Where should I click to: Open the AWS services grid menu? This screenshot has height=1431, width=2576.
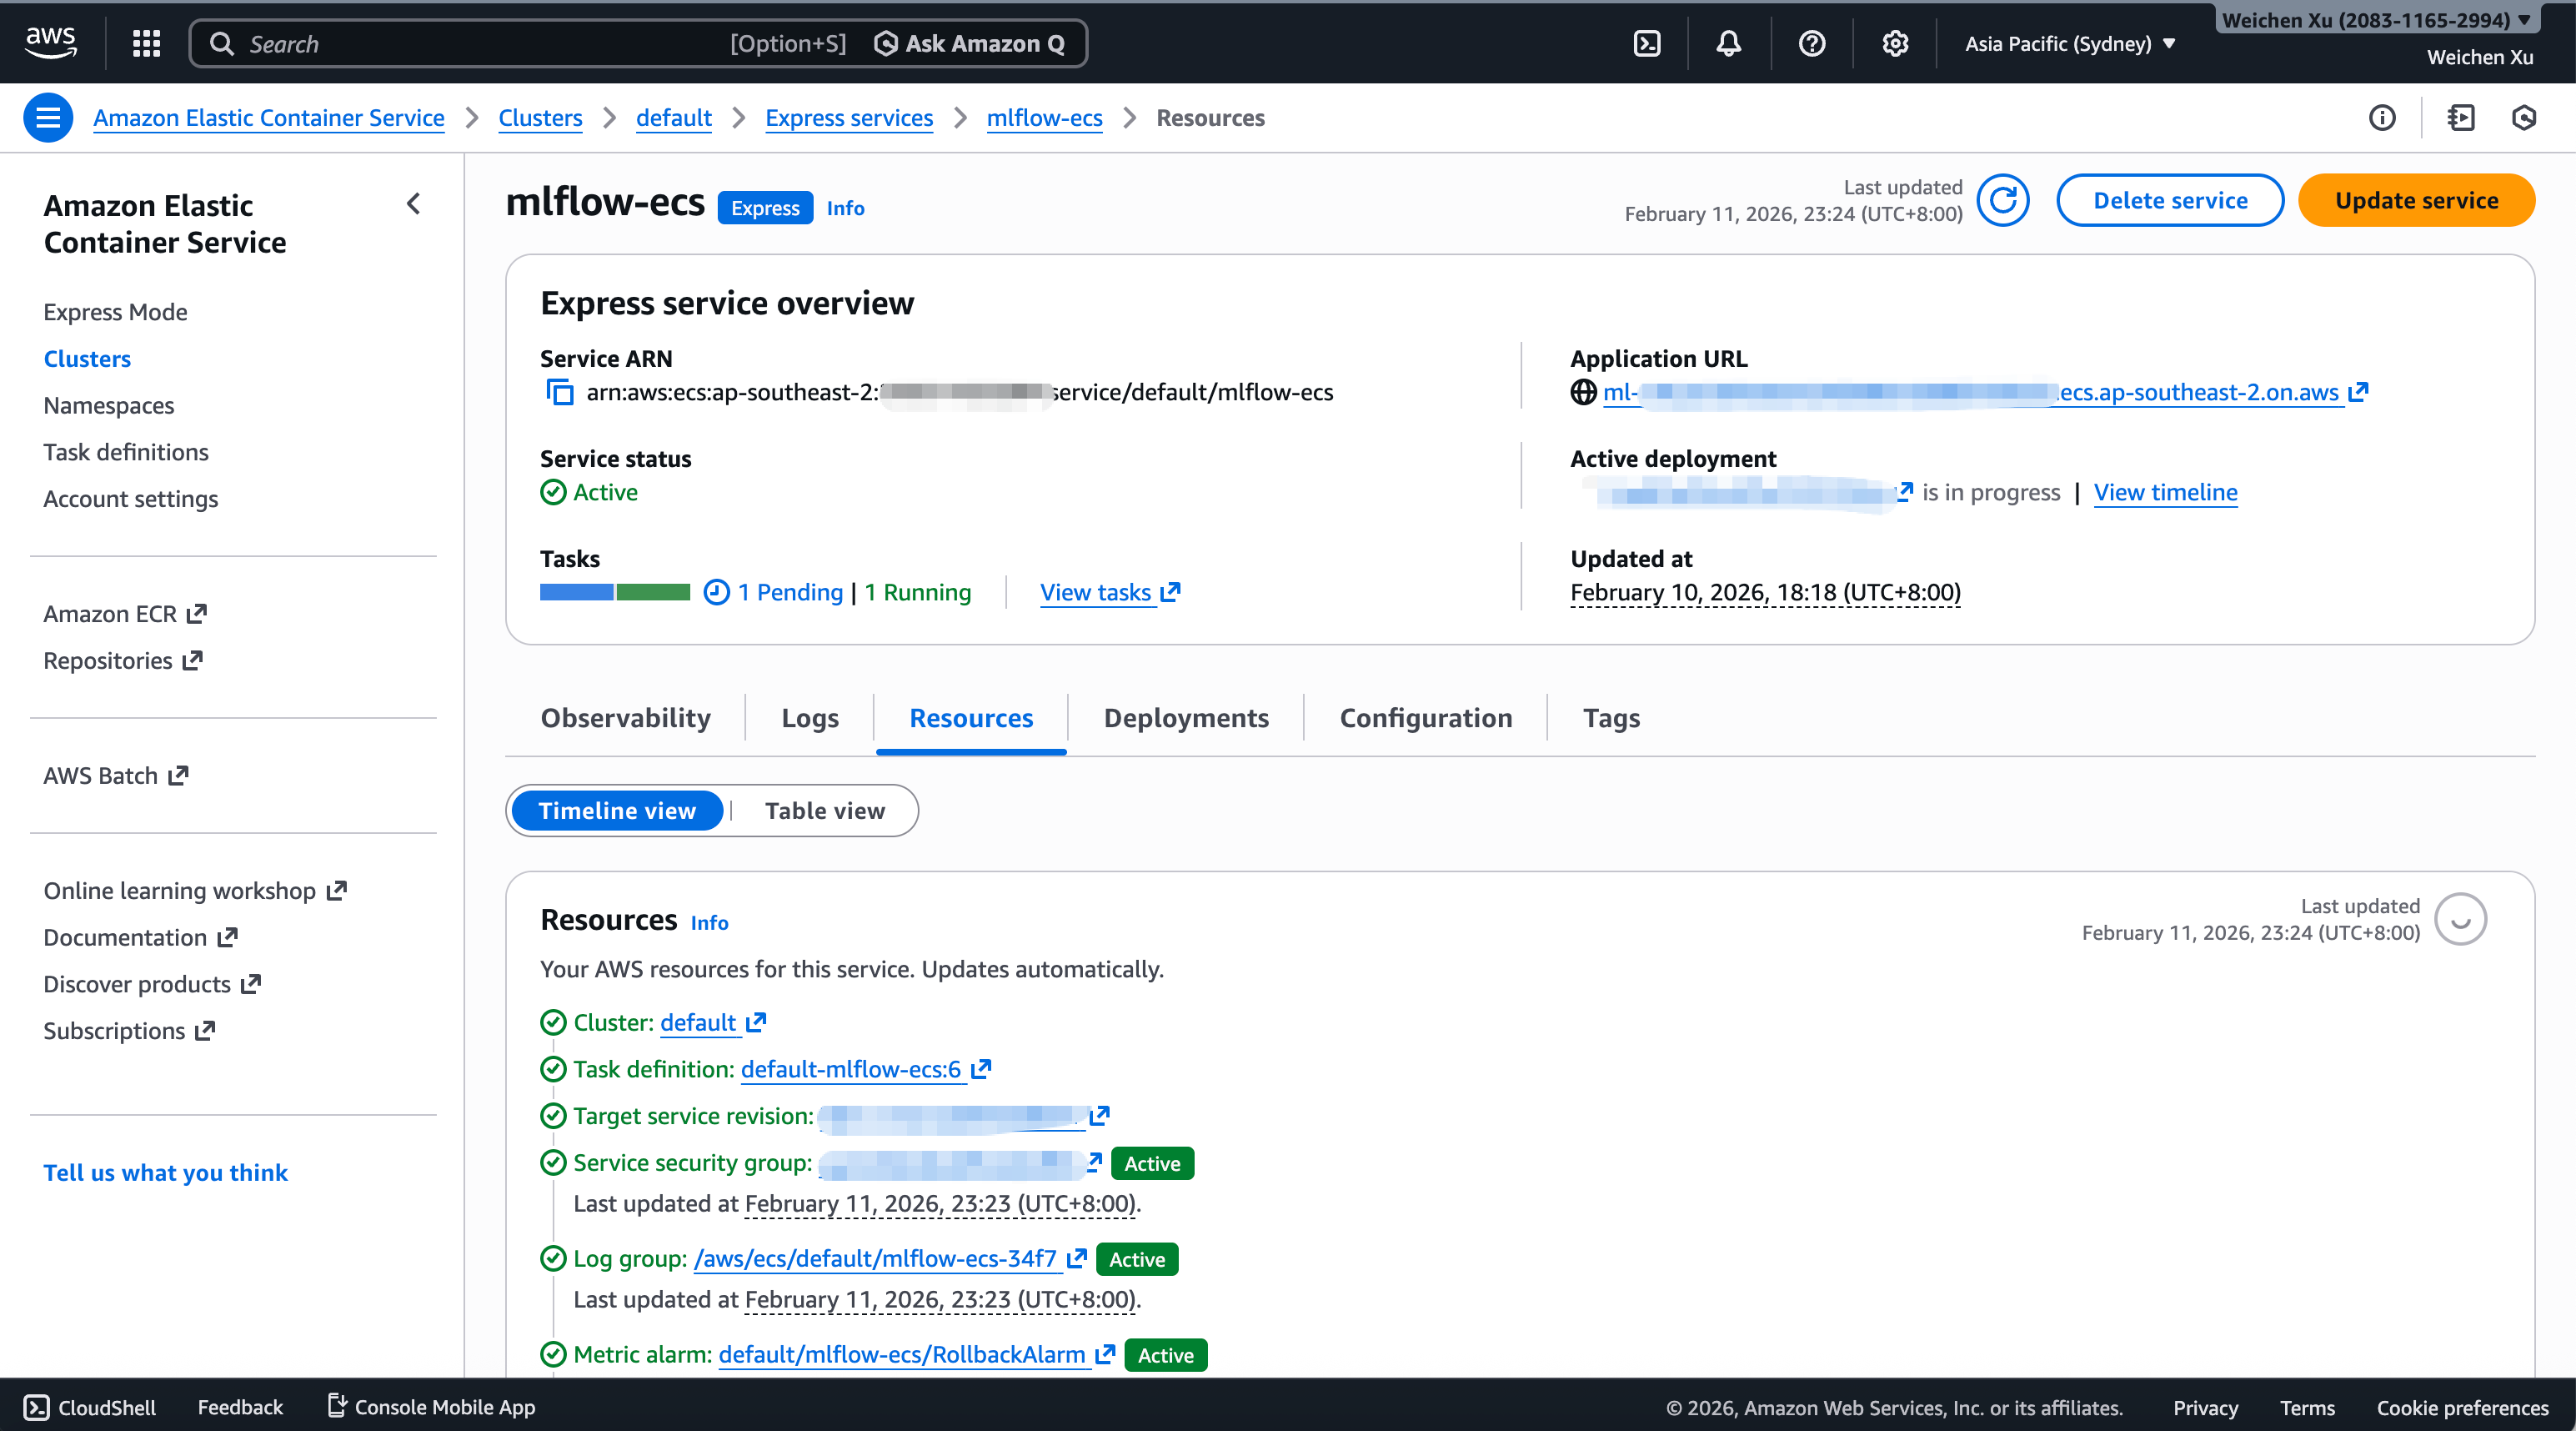pos(146,43)
